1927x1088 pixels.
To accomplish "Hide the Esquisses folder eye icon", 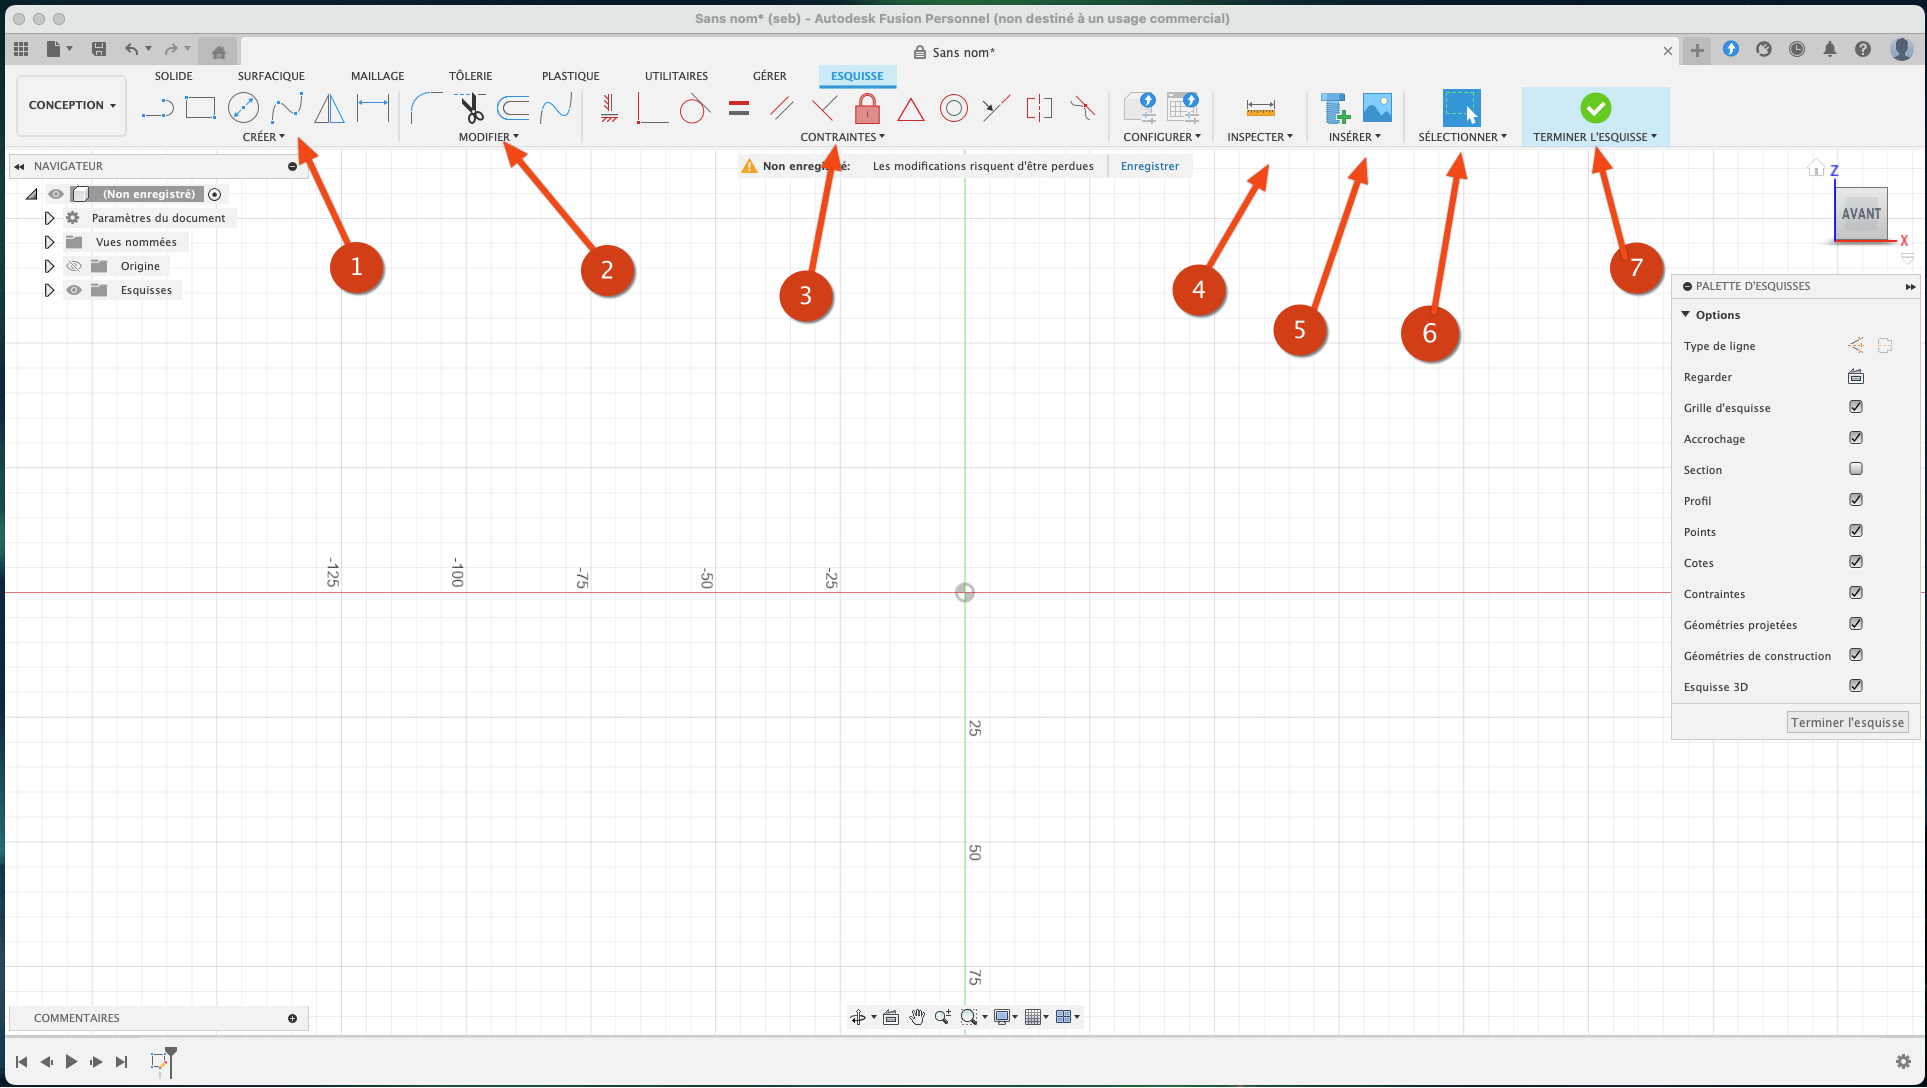I will point(74,290).
